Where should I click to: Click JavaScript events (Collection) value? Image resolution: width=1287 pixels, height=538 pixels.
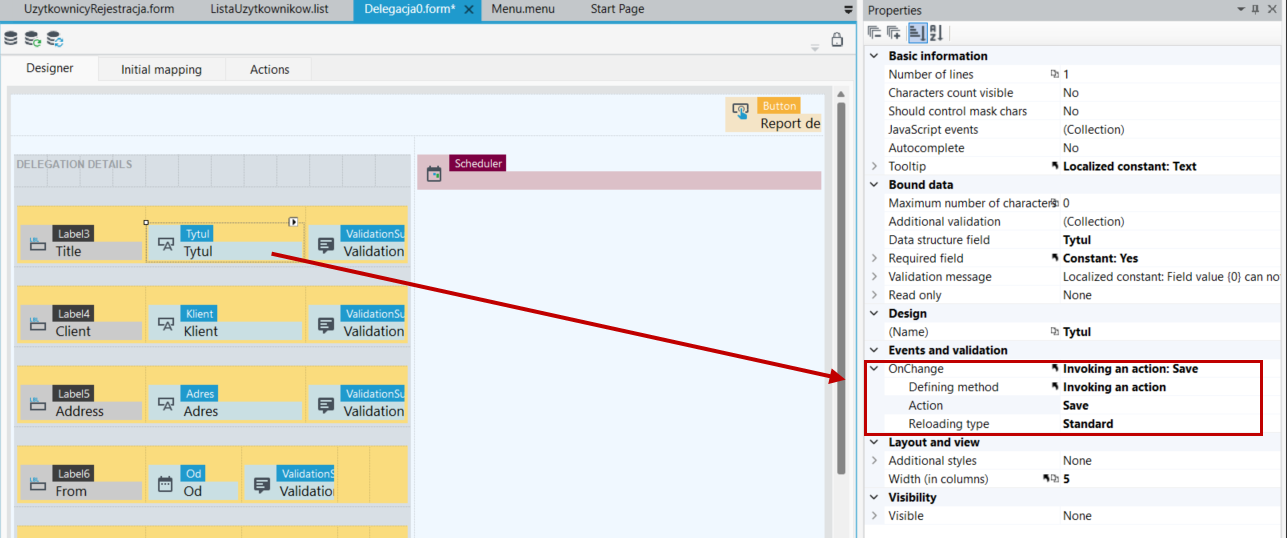coord(1093,130)
